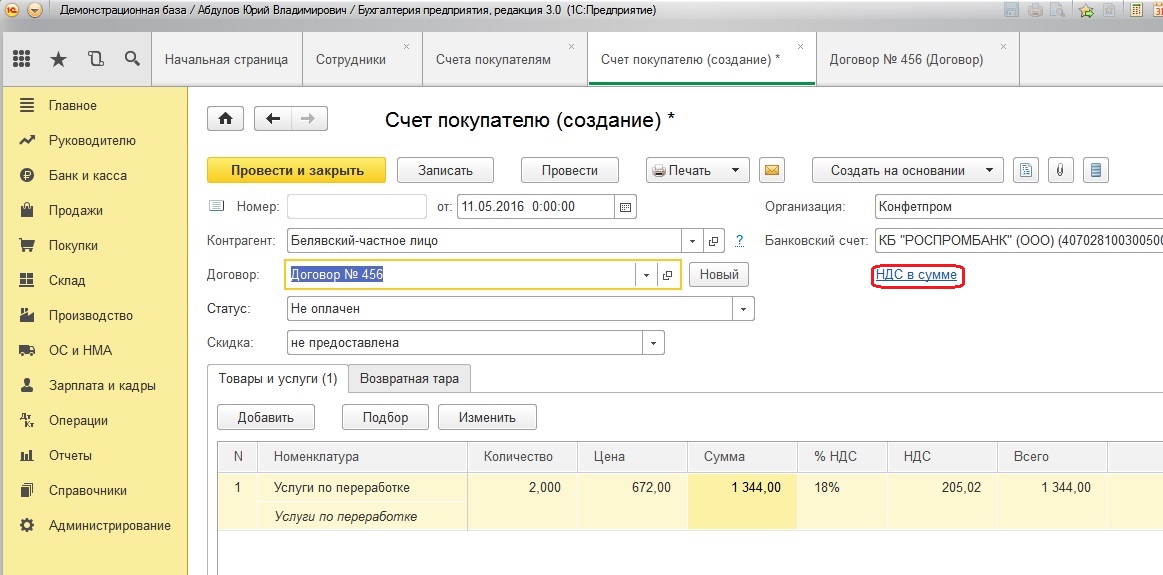Image resolution: width=1163 pixels, height=575 pixels.
Task: Go to home page icon button
Action: click(226, 119)
